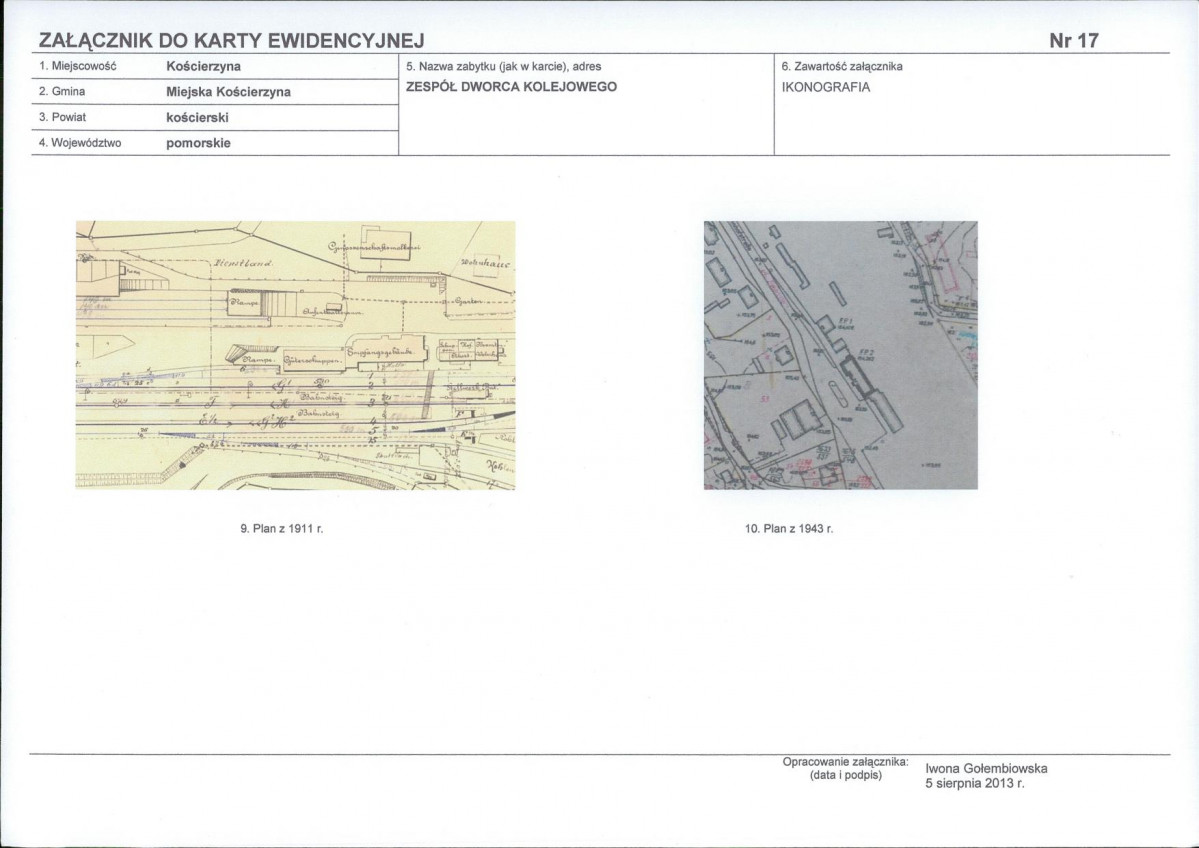Select the caption "10. Plan z 1943 r."
This screenshot has width=1199, height=848.
pos(789,527)
